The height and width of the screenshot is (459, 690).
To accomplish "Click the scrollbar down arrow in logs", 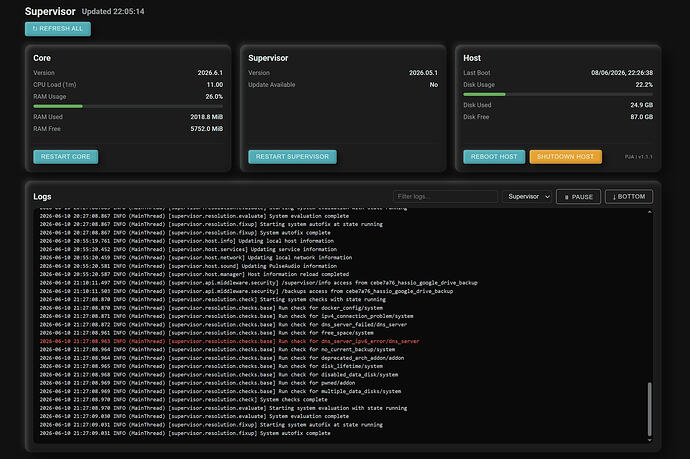I will (x=650, y=440).
